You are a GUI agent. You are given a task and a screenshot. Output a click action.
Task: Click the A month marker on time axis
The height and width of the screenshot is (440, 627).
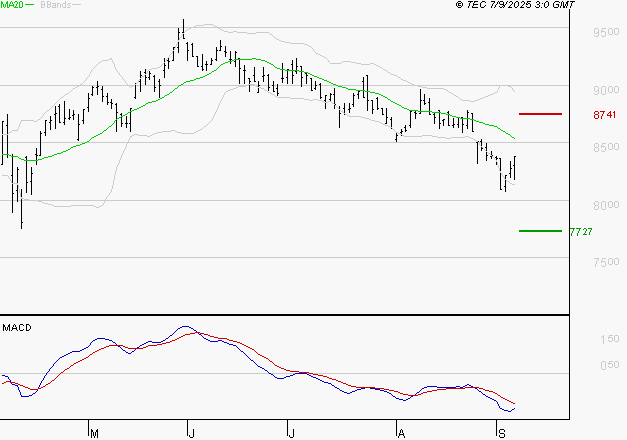pyautogui.click(x=401, y=434)
